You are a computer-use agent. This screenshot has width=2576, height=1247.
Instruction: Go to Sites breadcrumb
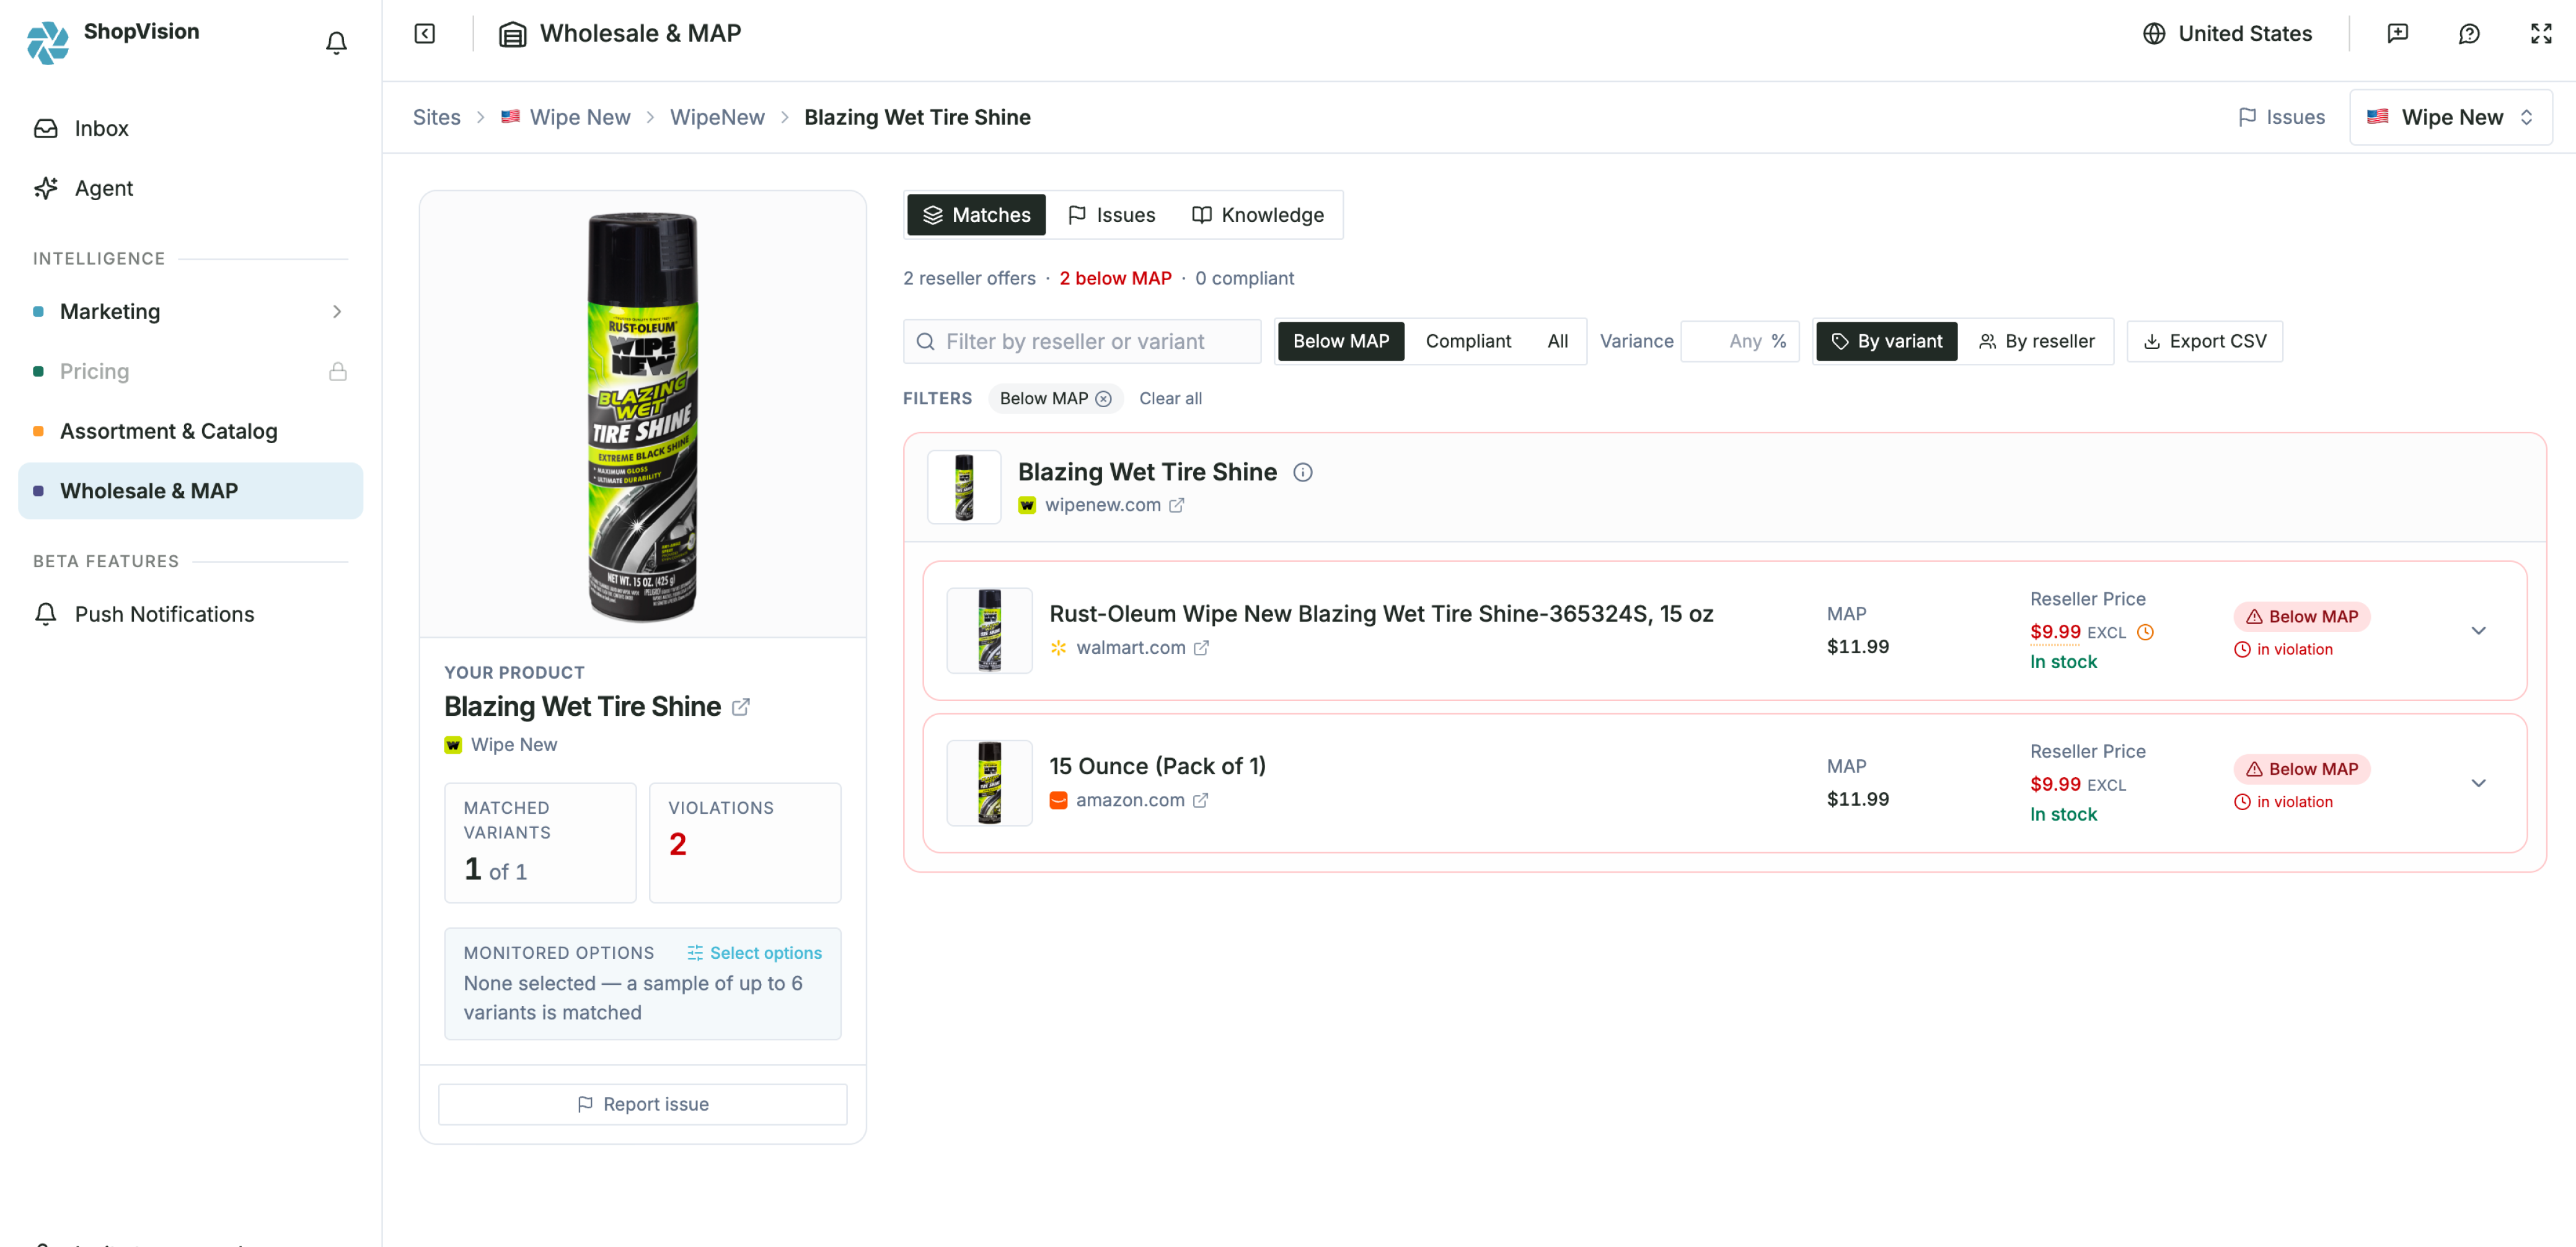point(436,117)
